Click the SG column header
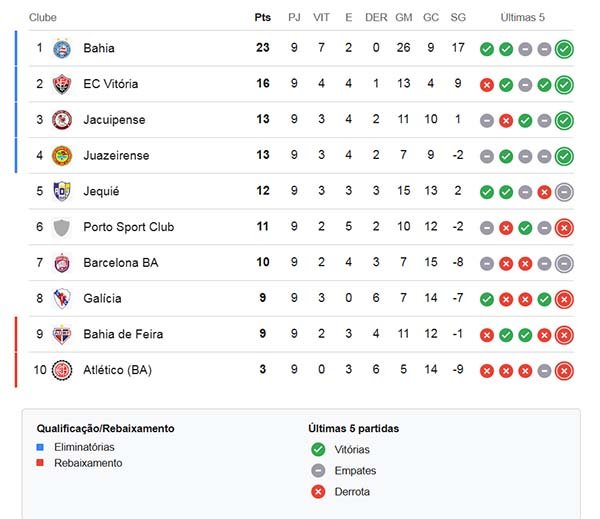The image size is (600, 519). (x=458, y=17)
